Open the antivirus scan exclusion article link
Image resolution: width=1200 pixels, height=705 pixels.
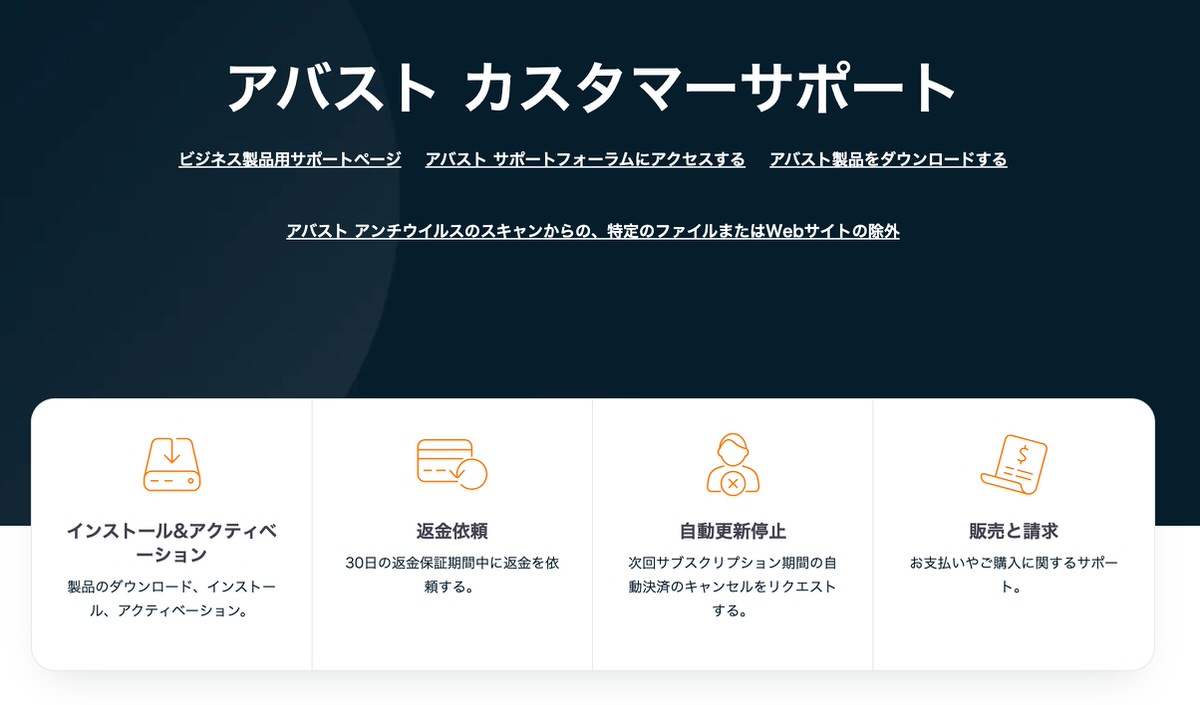pyautogui.click(x=593, y=231)
